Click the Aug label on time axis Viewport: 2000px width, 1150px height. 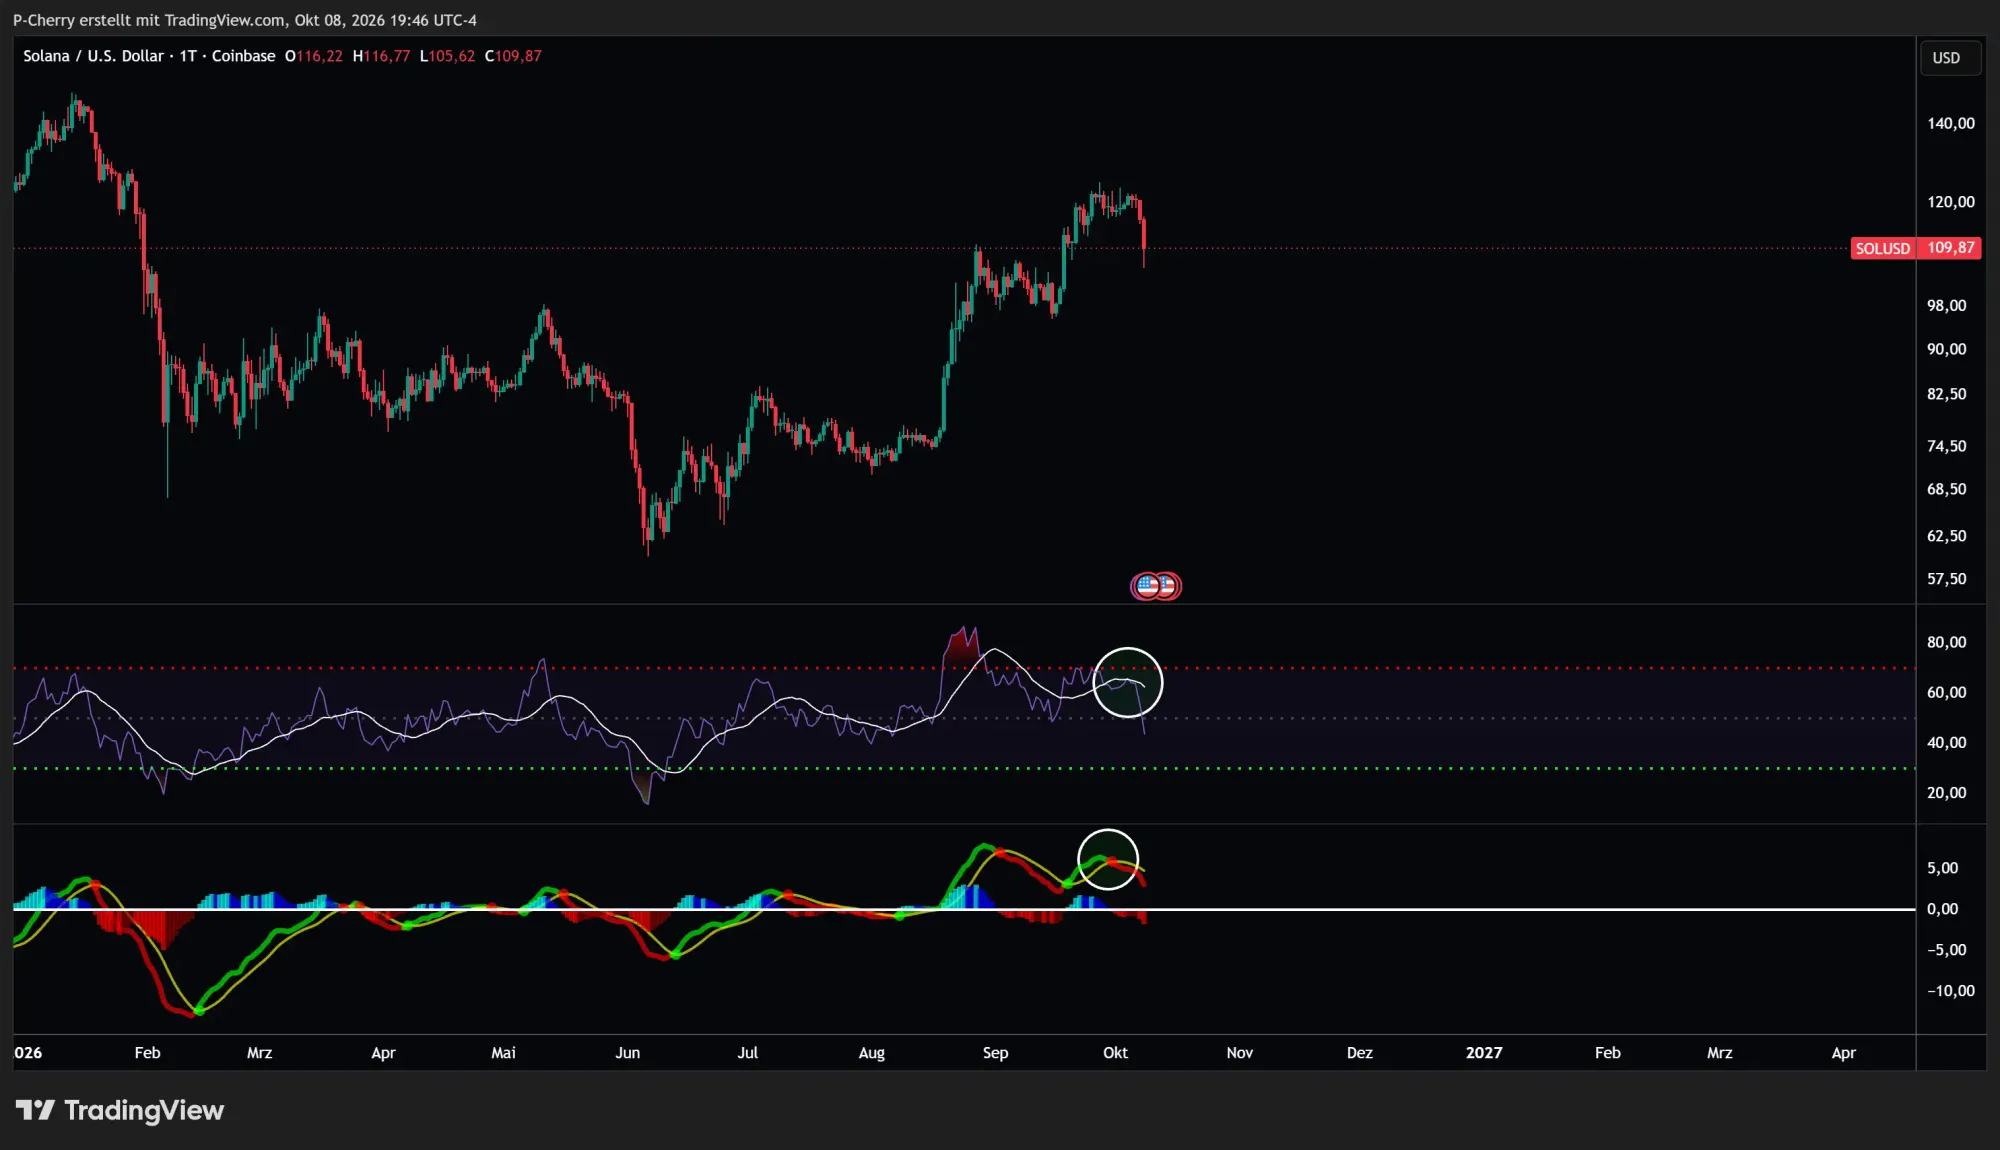click(871, 1053)
